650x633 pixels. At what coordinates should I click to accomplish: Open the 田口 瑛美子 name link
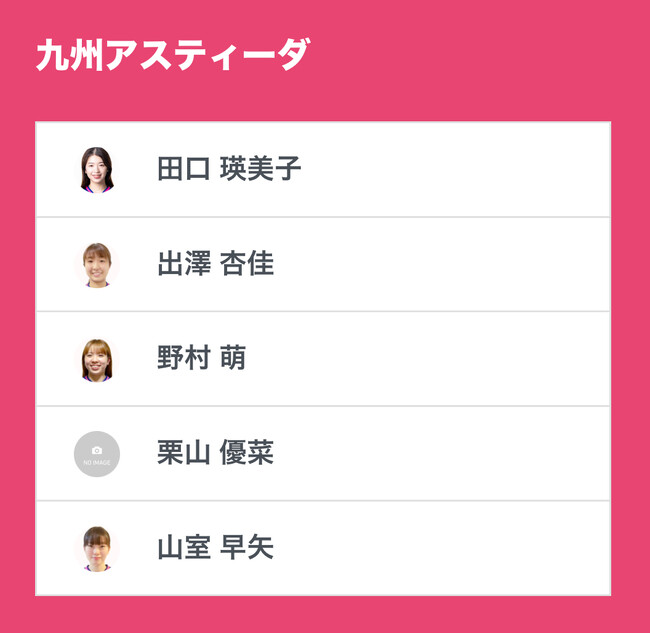point(229,169)
